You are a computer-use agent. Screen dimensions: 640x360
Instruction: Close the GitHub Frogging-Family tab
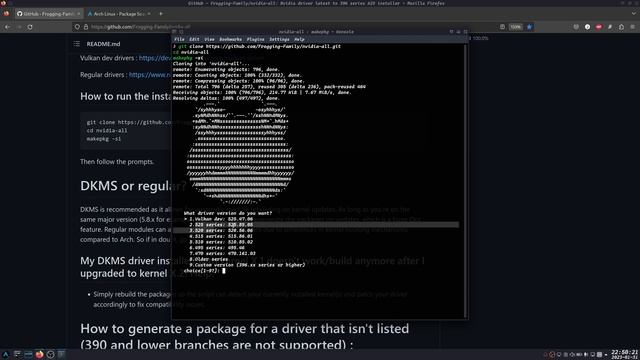[x=79, y=13]
